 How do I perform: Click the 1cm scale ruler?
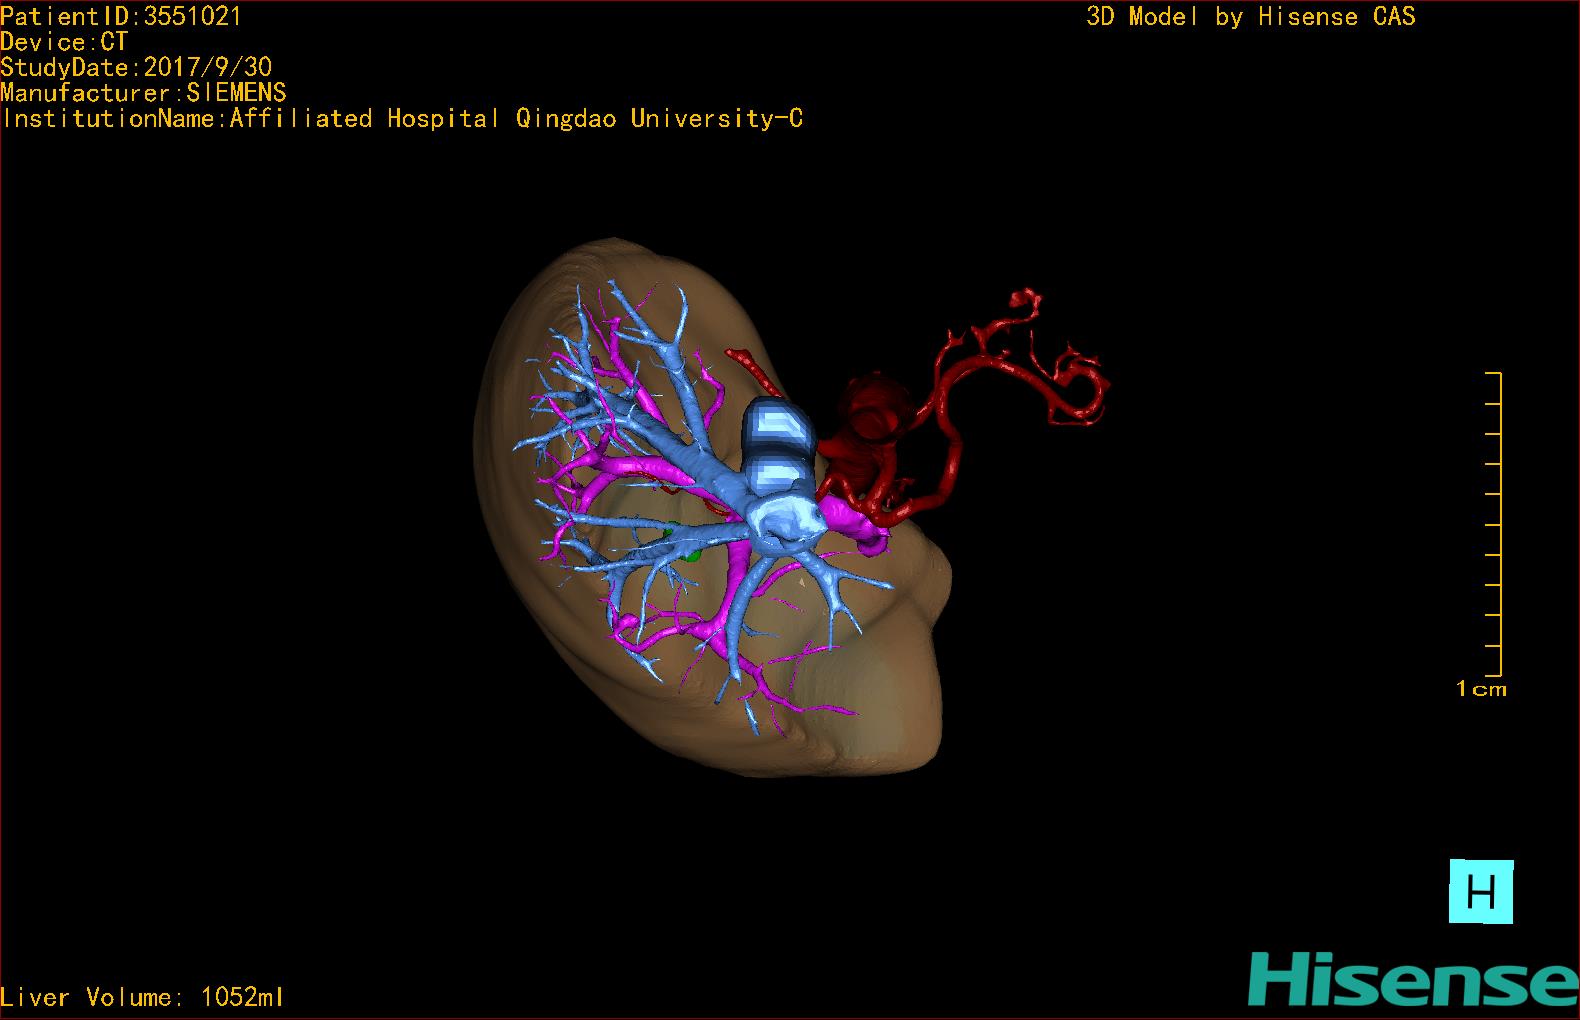click(x=1493, y=524)
